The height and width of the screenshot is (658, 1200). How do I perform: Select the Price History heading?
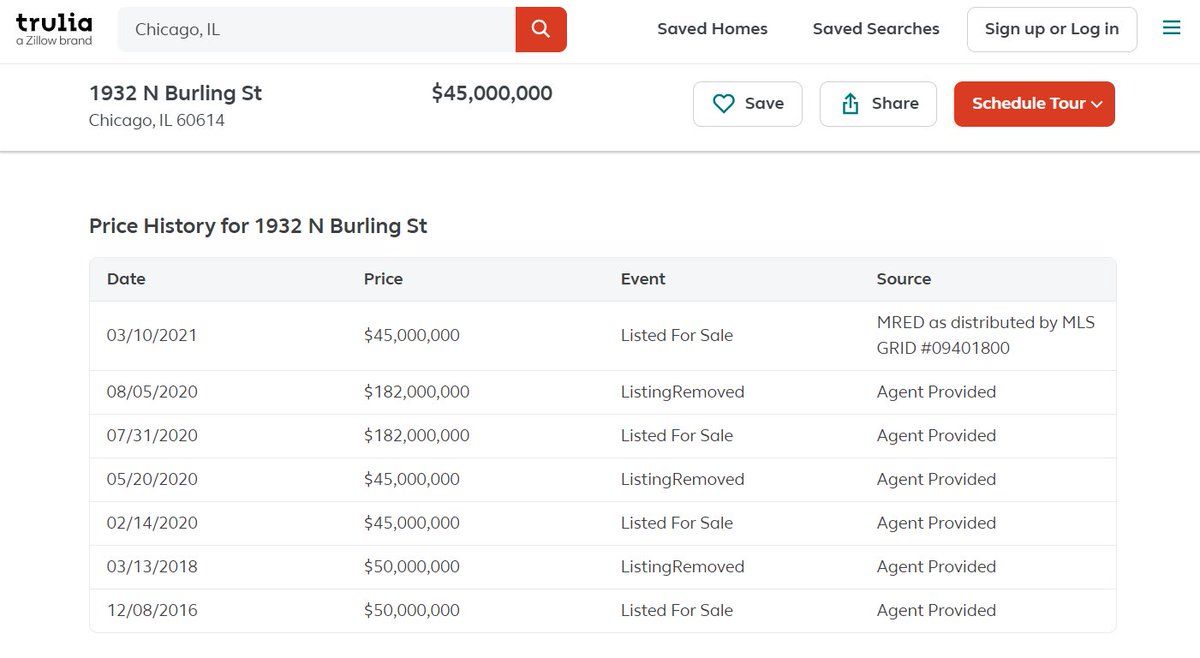tap(258, 226)
